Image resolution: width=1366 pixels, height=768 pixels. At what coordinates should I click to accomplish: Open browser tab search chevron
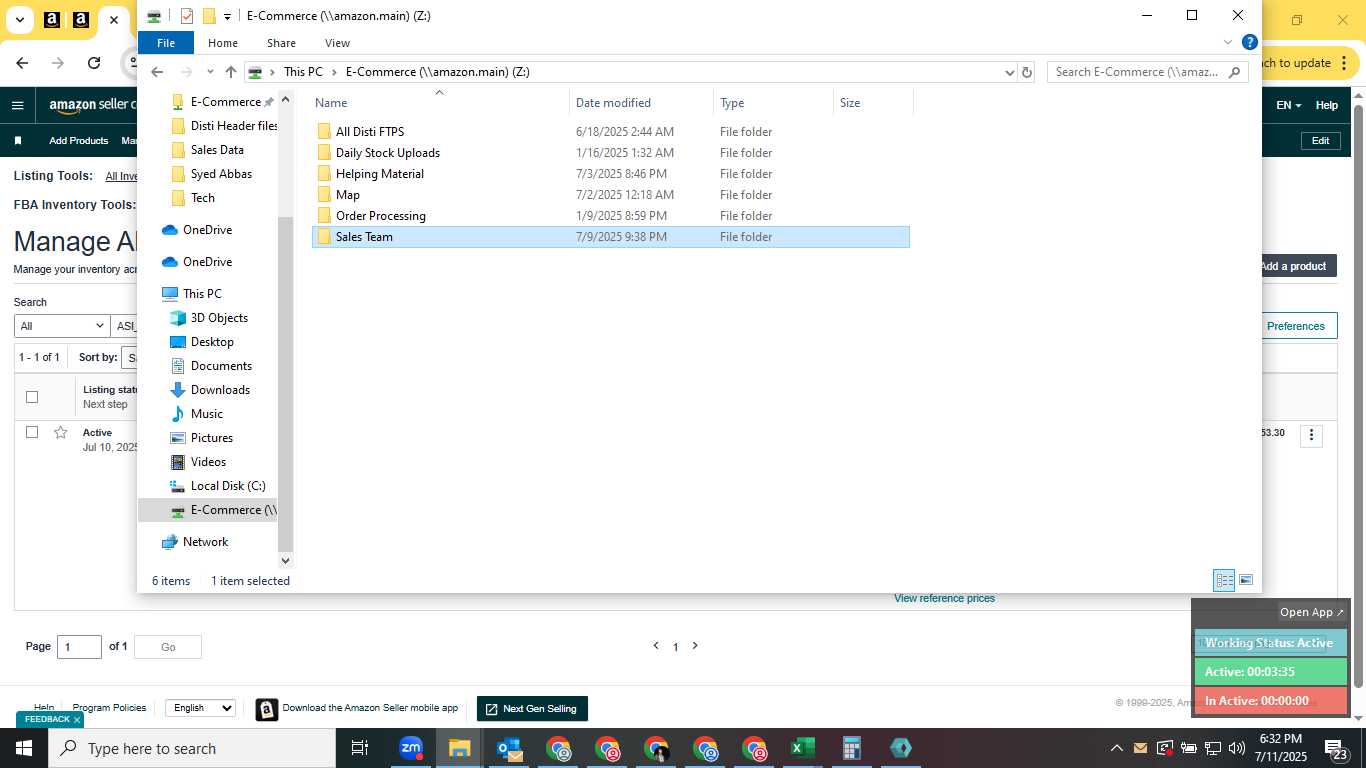tap(21, 19)
